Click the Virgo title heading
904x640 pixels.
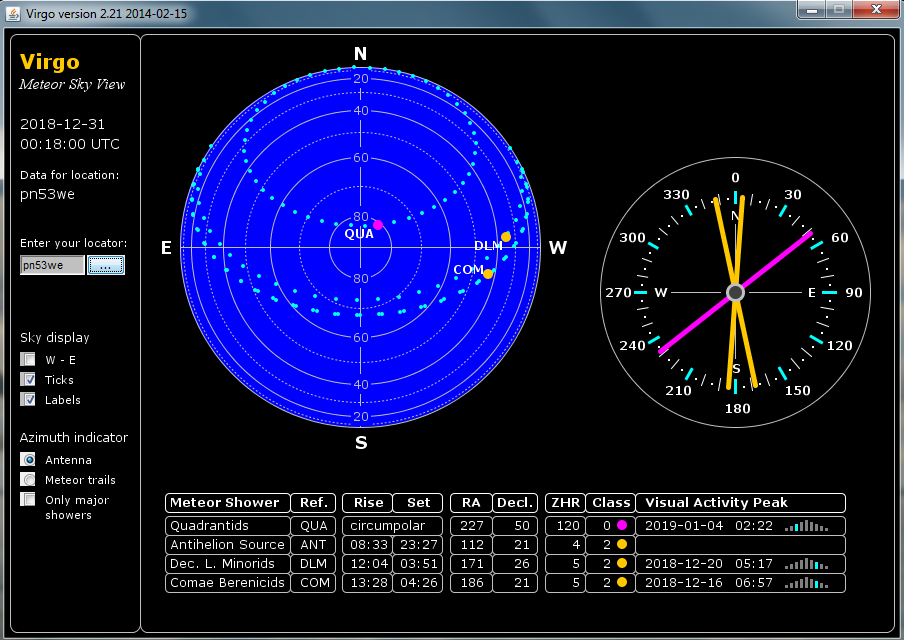(50, 62)
